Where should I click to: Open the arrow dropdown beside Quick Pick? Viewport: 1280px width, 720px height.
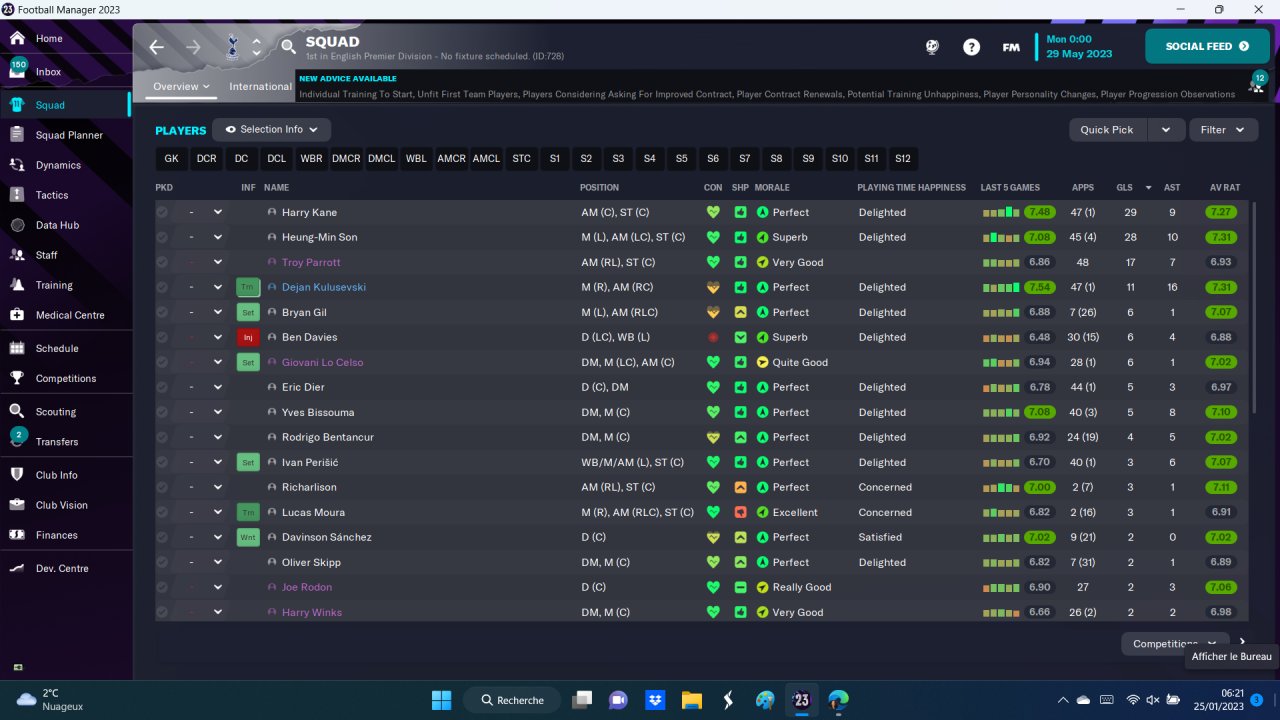[x=1165, y=130]
